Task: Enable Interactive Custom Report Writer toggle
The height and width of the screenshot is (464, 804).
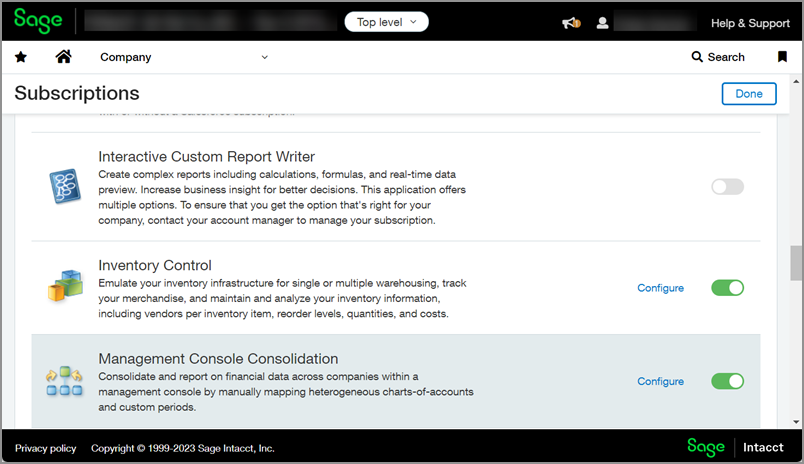Action: click(x=727, y=187)
